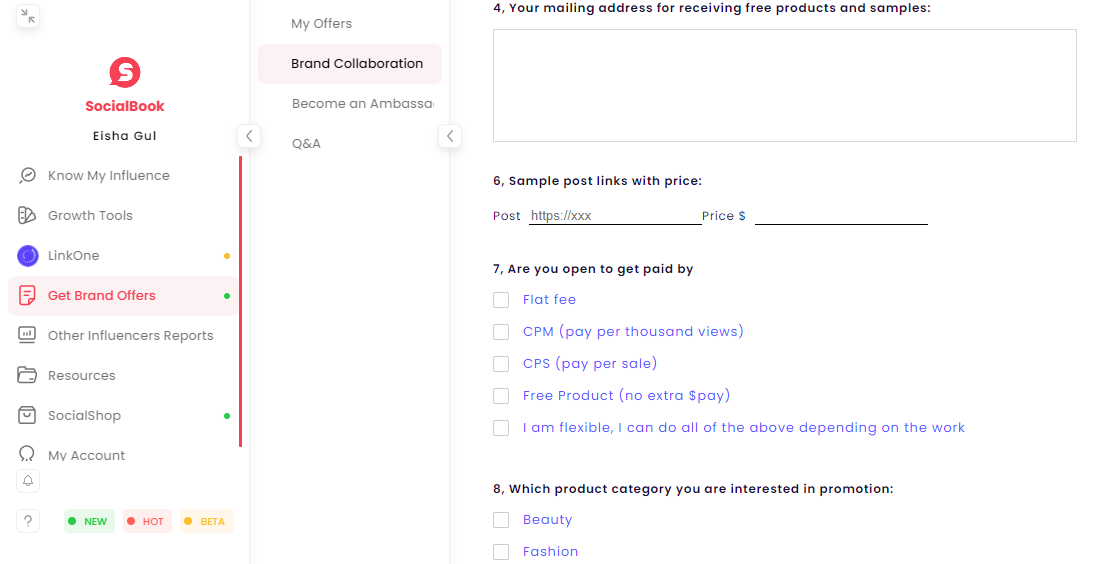Go to Get Brand Offers
The width and height of the screenshot is (1111, 564).
pos(102,296)
